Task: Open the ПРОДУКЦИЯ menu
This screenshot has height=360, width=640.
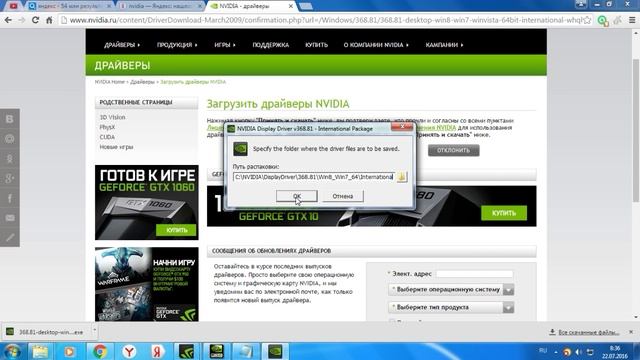Action: (177, 45)
